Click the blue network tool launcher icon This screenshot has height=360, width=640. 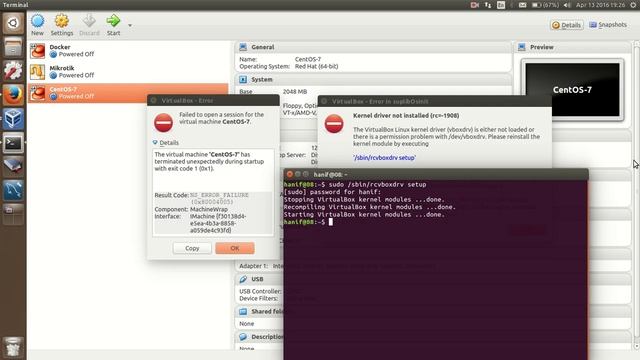(x=13, y=190)
